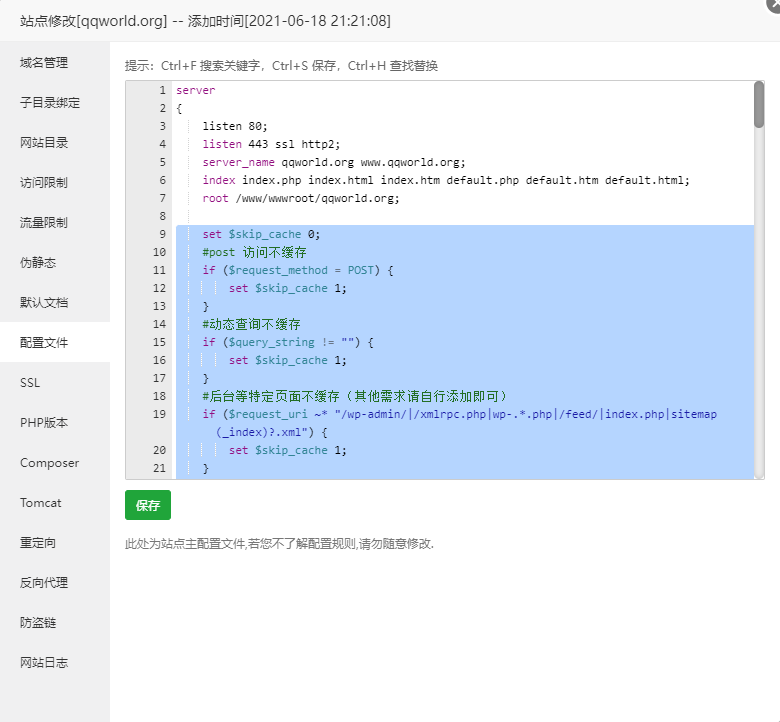
Task: Select 网站目录 in the sidebar
Action: pyautogui.click(x=44, y=142)
